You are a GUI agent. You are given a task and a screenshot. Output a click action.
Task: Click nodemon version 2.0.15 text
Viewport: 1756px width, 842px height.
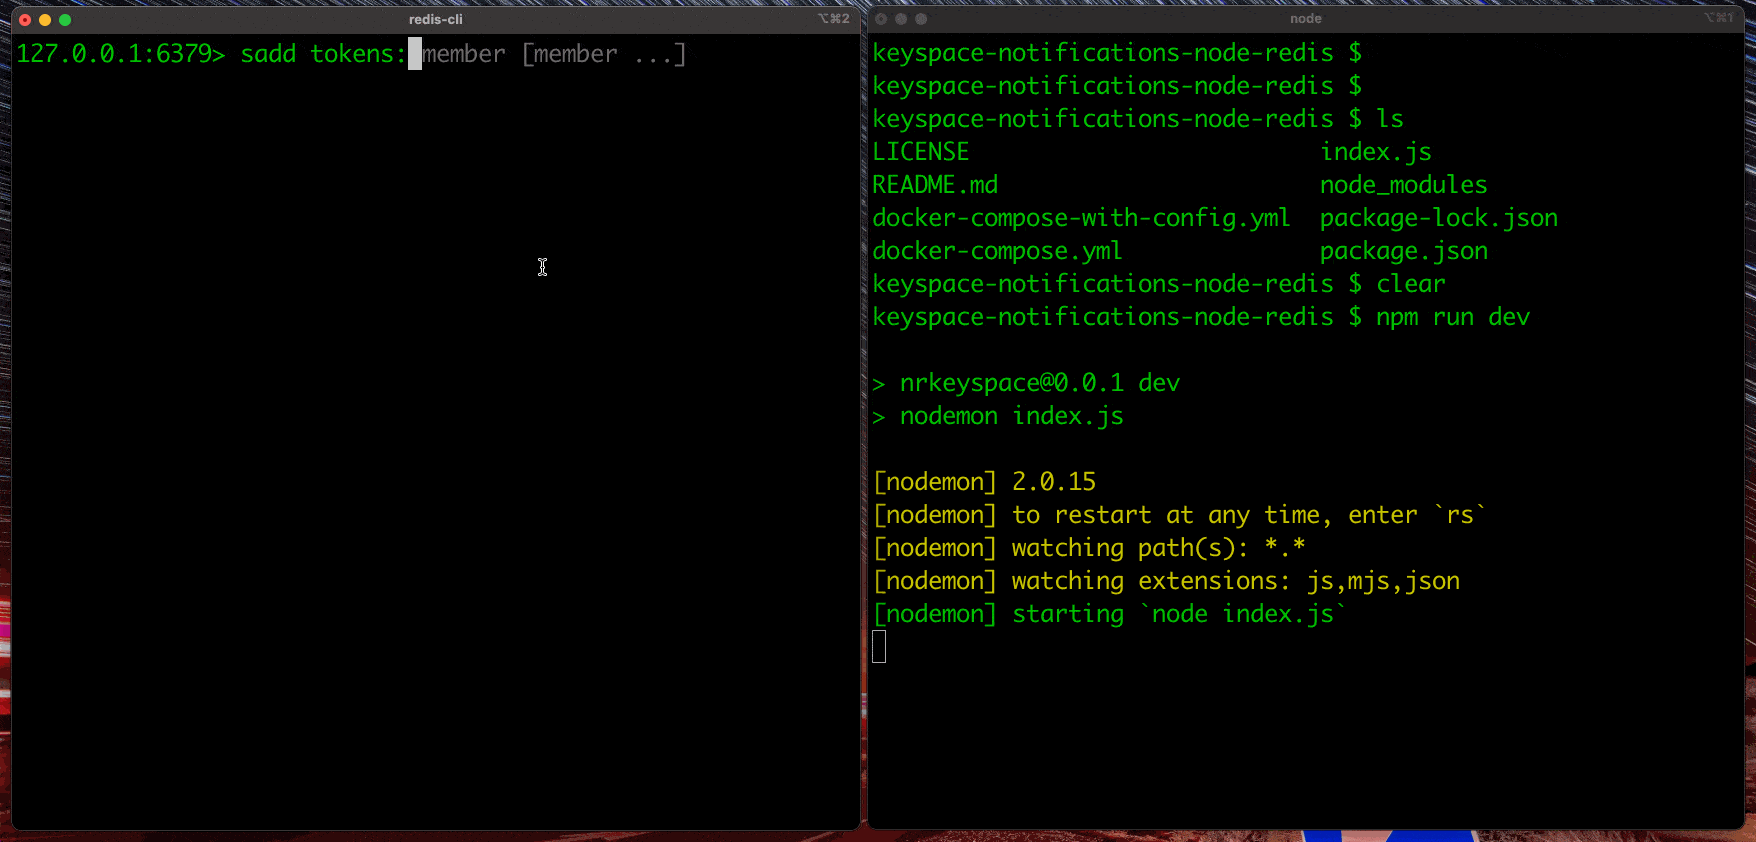(x=1054, y=482)
